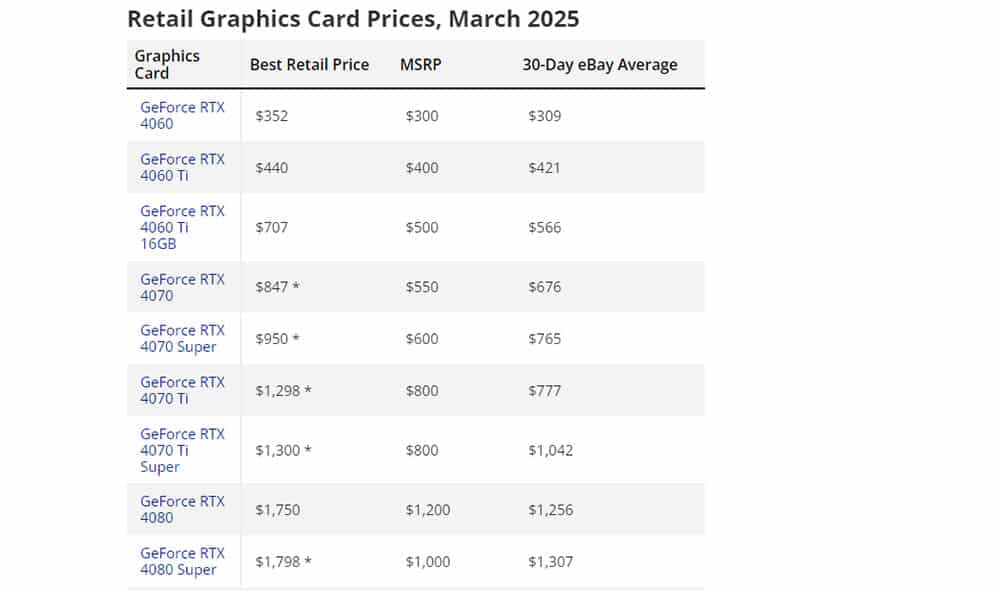Image resolution: width=1000 pixels, height=591 pixels.
Task: Click the GeForce RTX 4060 Ti link
Action: (182, 167)
